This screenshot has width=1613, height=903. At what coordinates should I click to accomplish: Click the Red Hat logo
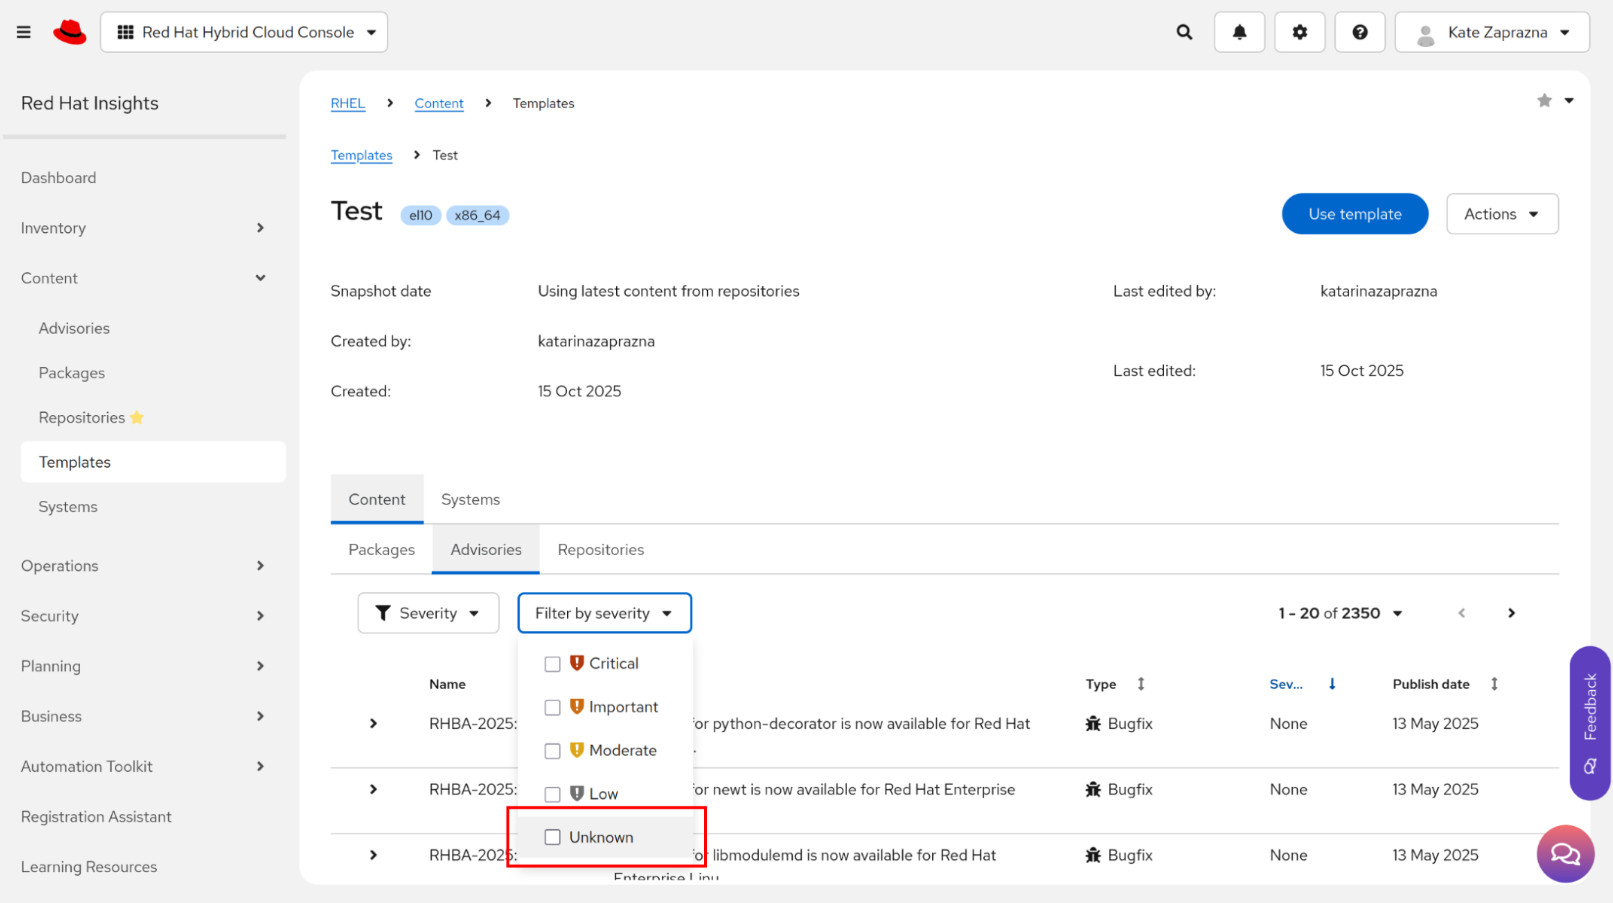coord(70,32)
